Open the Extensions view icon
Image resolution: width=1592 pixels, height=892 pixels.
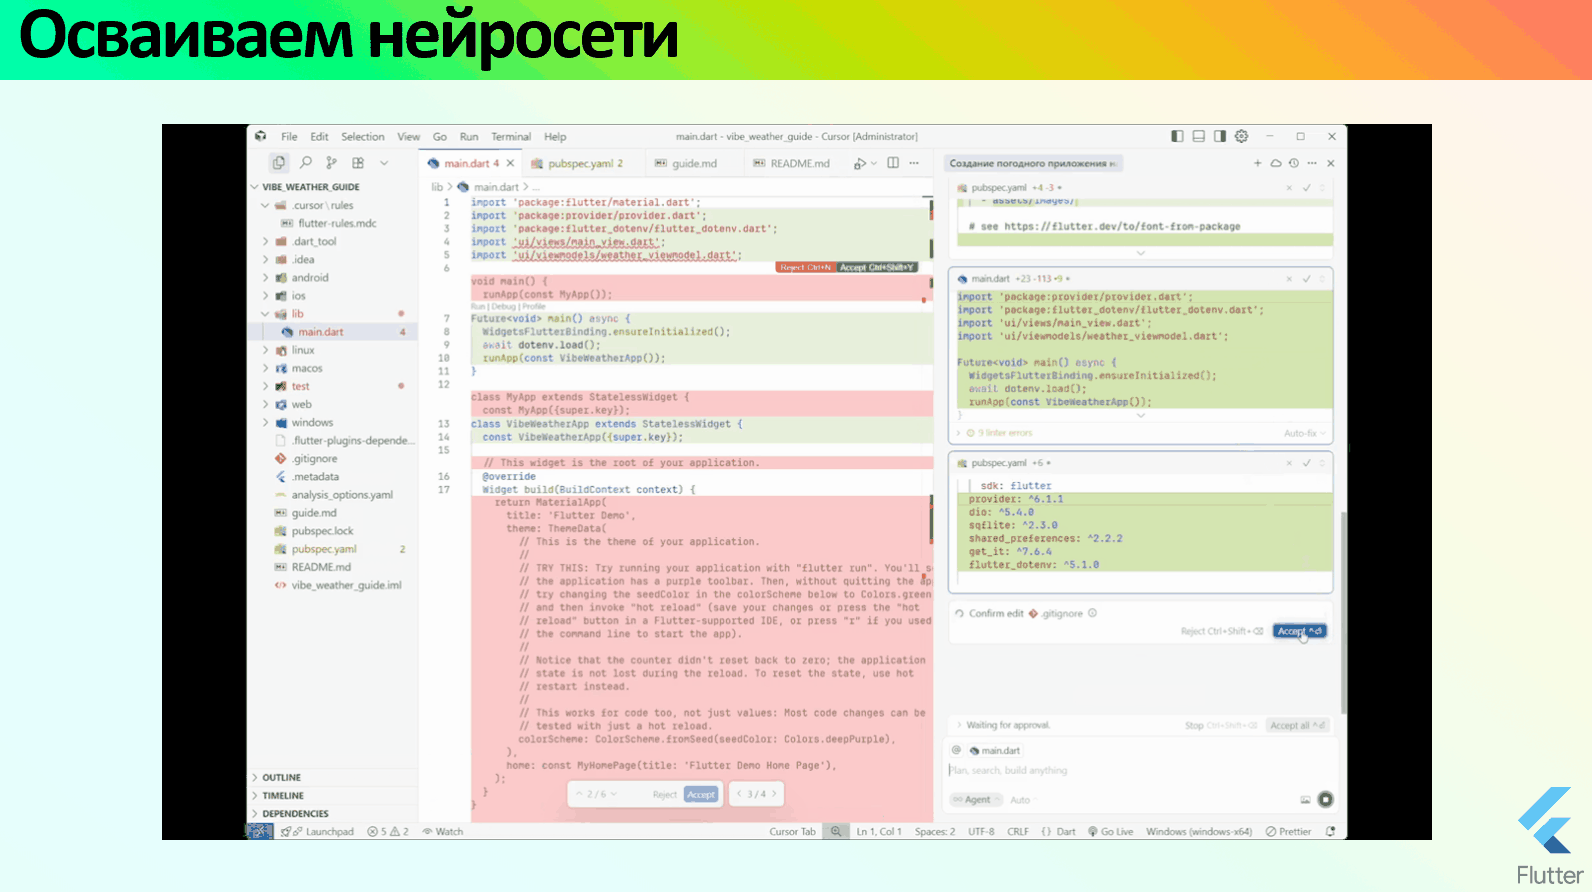click(357, 162)
